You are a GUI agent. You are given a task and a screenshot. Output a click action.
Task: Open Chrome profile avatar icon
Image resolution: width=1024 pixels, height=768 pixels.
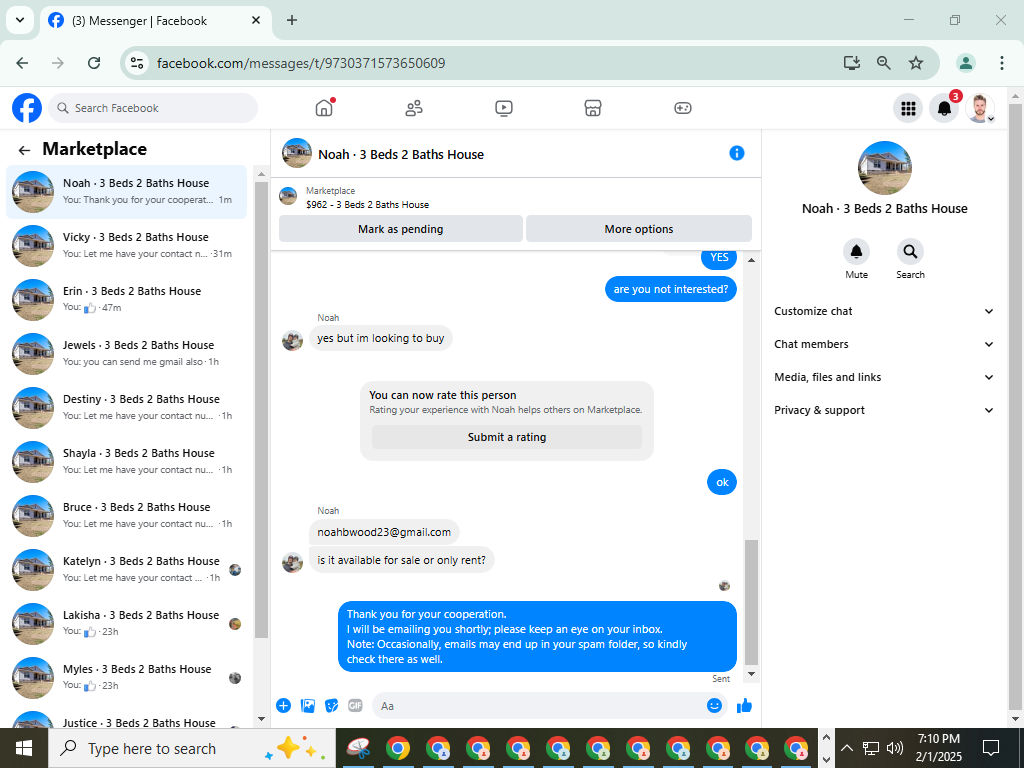[966, 63]
